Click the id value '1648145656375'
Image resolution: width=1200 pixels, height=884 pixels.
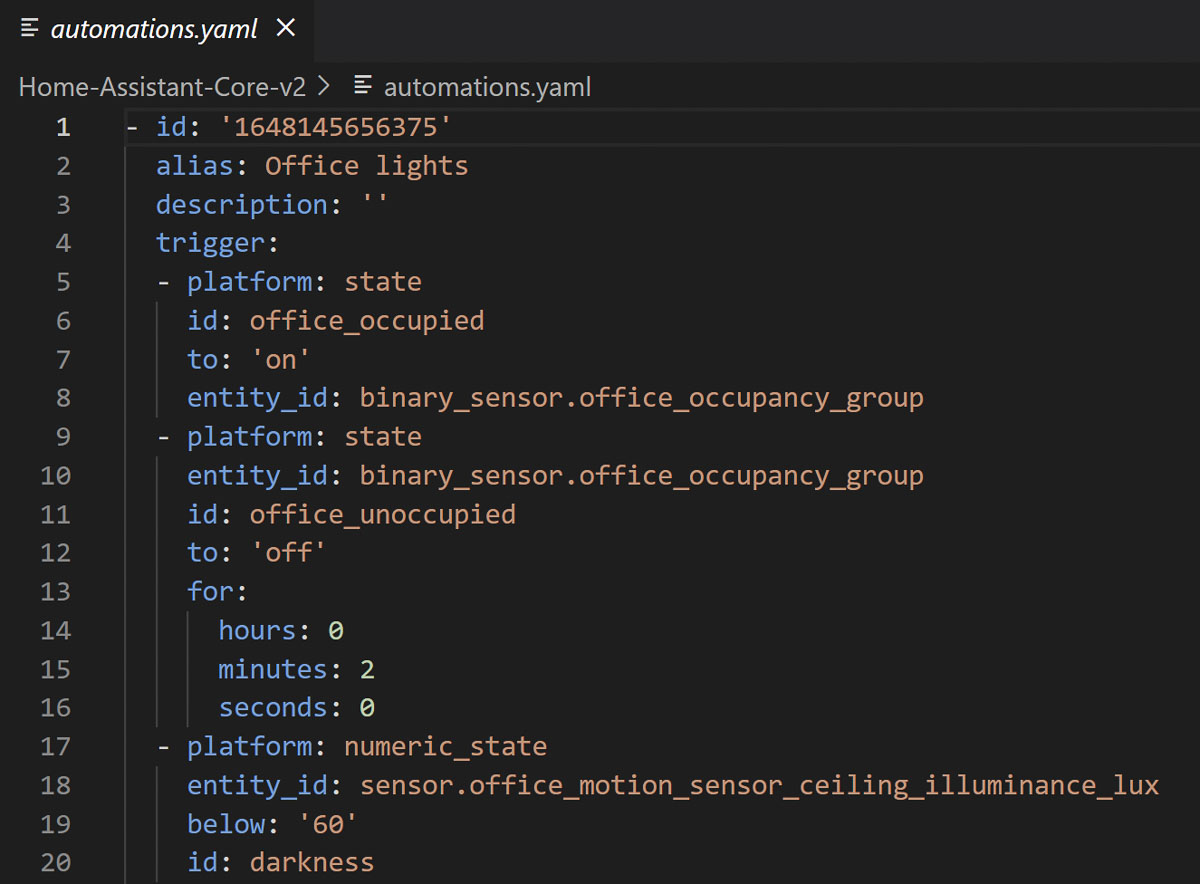coord(335,127)
